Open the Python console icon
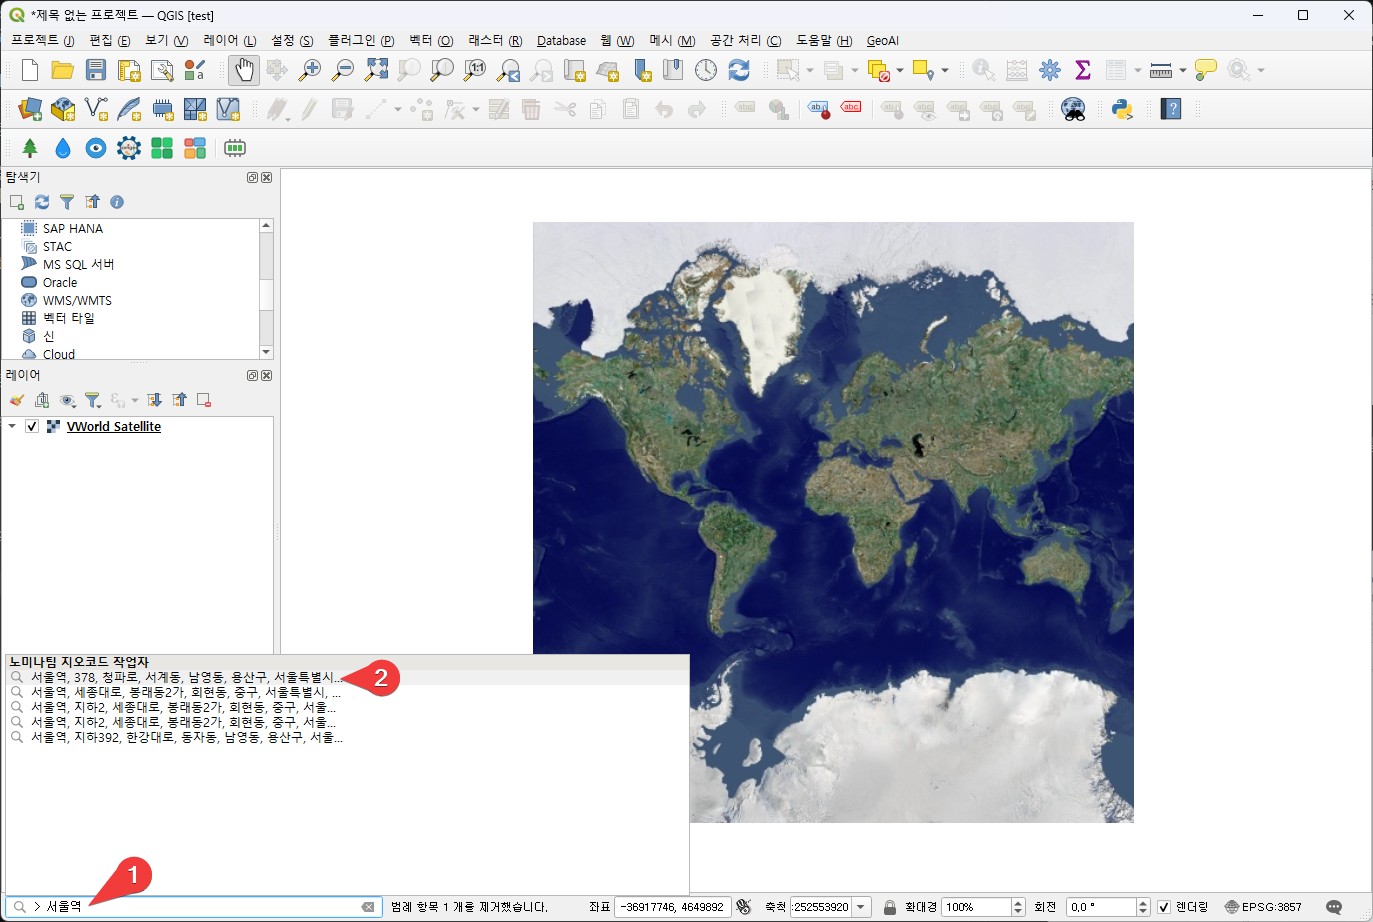Viewport: 1373px width, 922px height. (x=1122, y=109)
